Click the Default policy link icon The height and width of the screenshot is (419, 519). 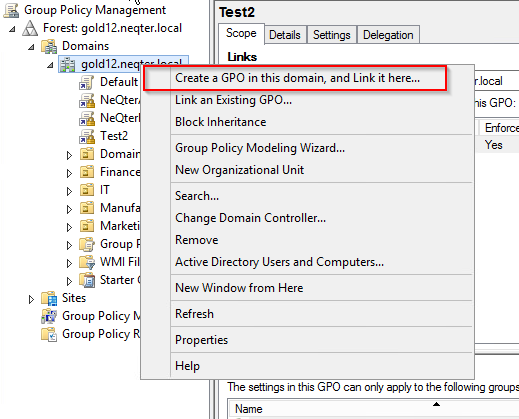(x=87, y=82)
